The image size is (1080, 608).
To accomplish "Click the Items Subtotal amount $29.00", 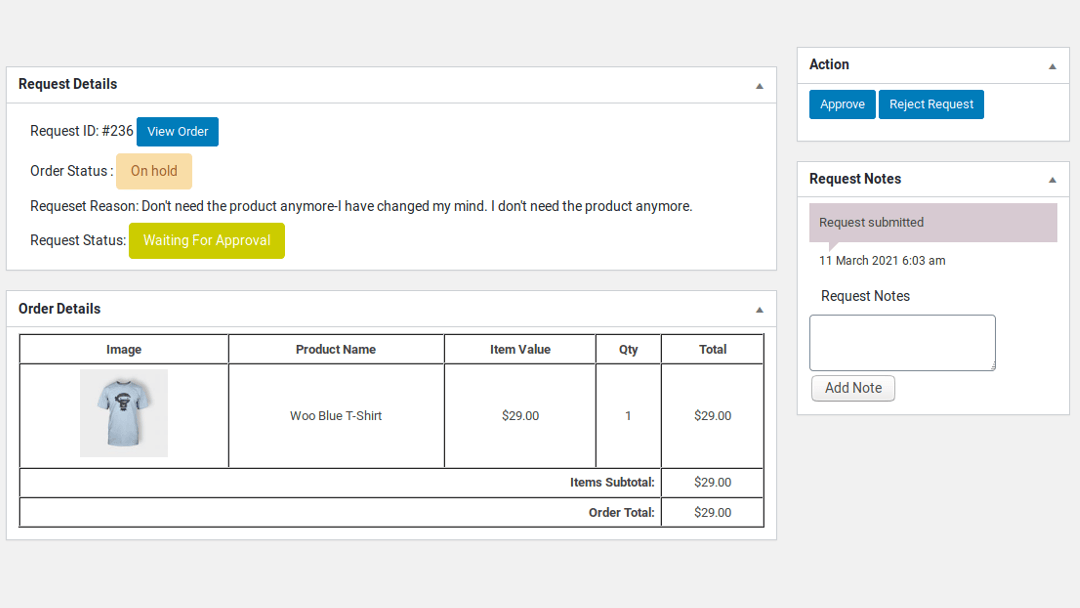I will coord(712,483).
